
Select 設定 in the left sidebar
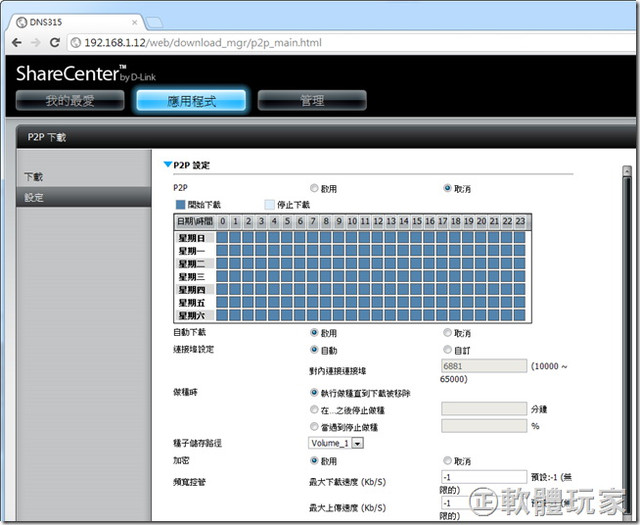34,197
